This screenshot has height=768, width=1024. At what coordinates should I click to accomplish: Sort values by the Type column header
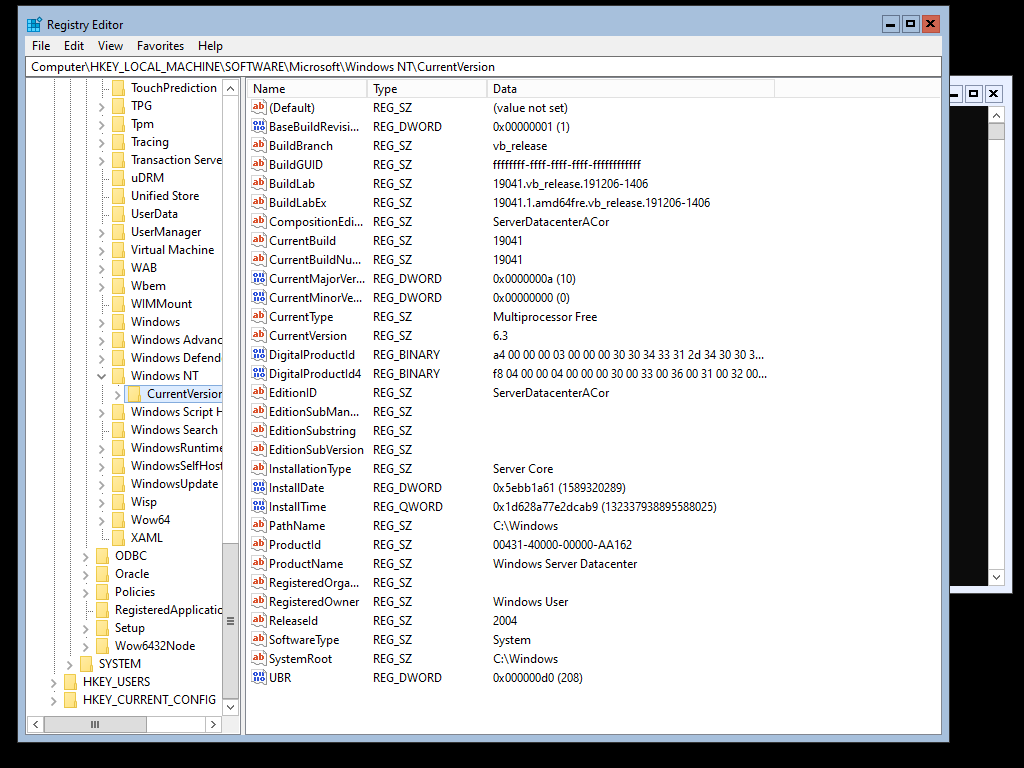point(427,89)
